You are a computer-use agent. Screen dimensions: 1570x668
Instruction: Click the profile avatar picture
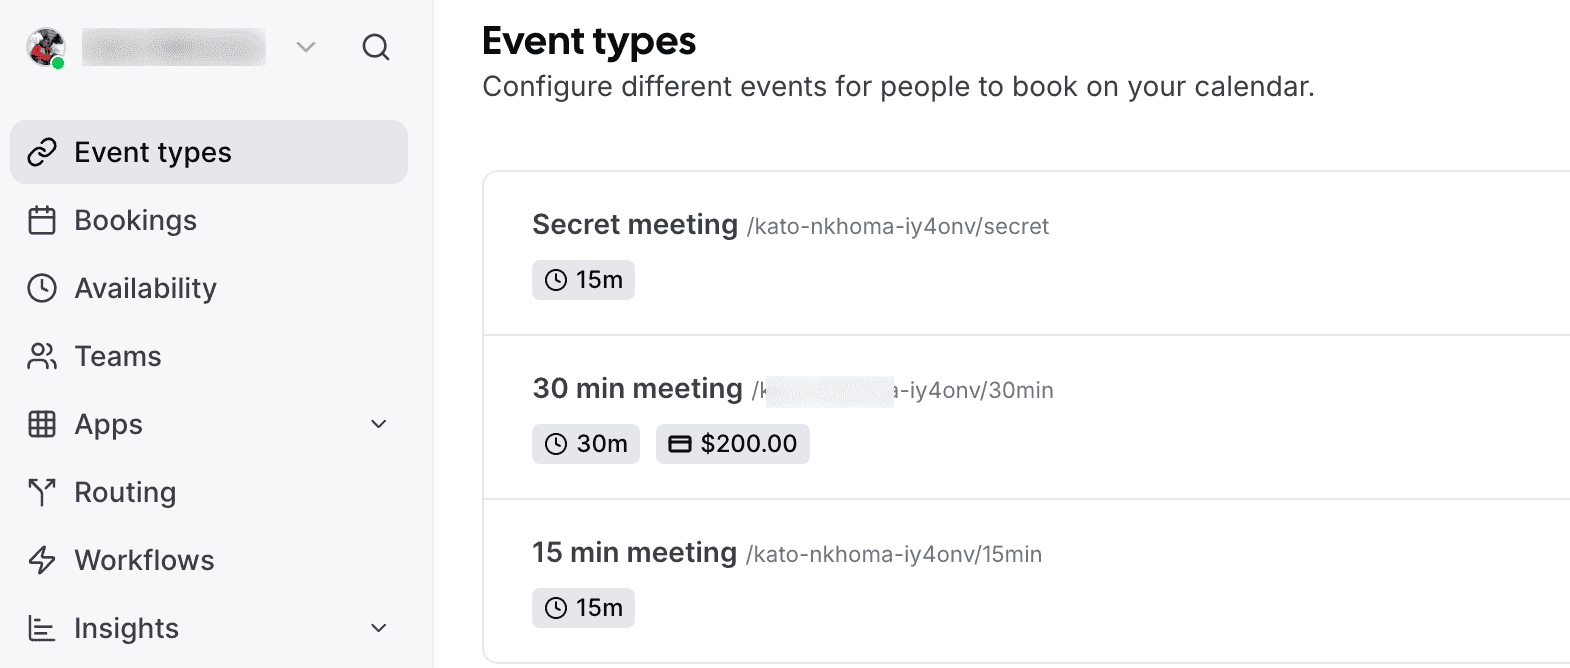pos(44,46)
